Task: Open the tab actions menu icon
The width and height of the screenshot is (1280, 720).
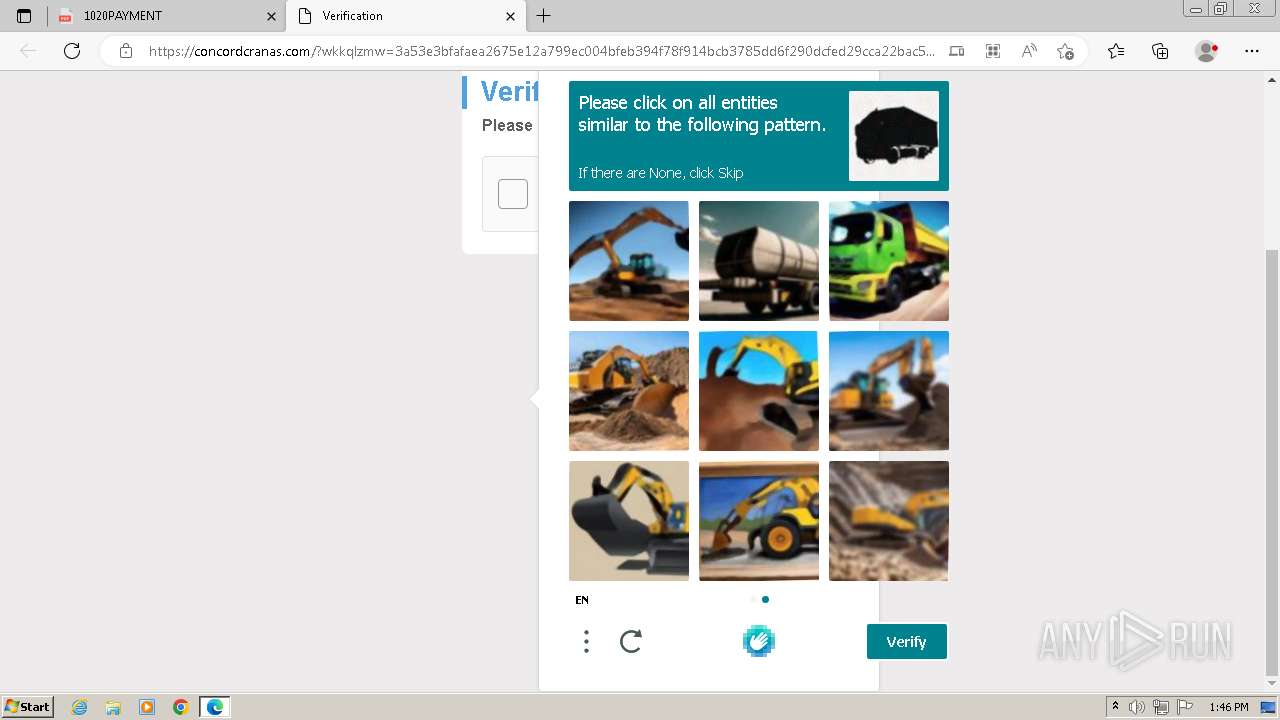Action: pyautogui.click(x=24, y=16)
